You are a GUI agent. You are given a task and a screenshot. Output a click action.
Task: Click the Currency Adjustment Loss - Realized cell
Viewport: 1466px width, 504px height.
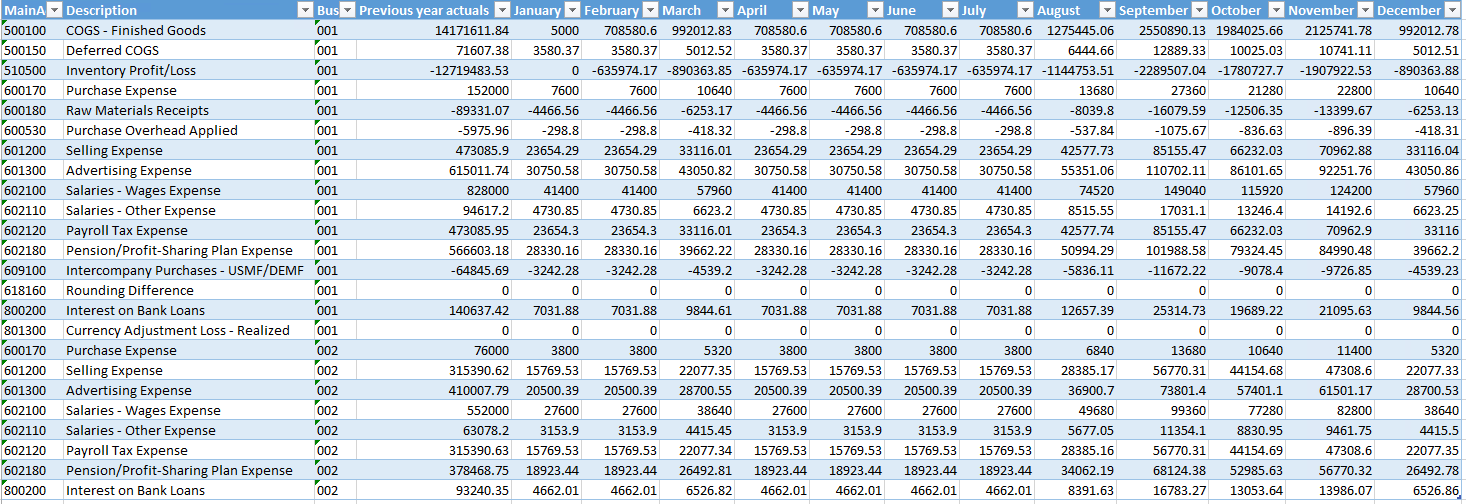pos(188,330)
